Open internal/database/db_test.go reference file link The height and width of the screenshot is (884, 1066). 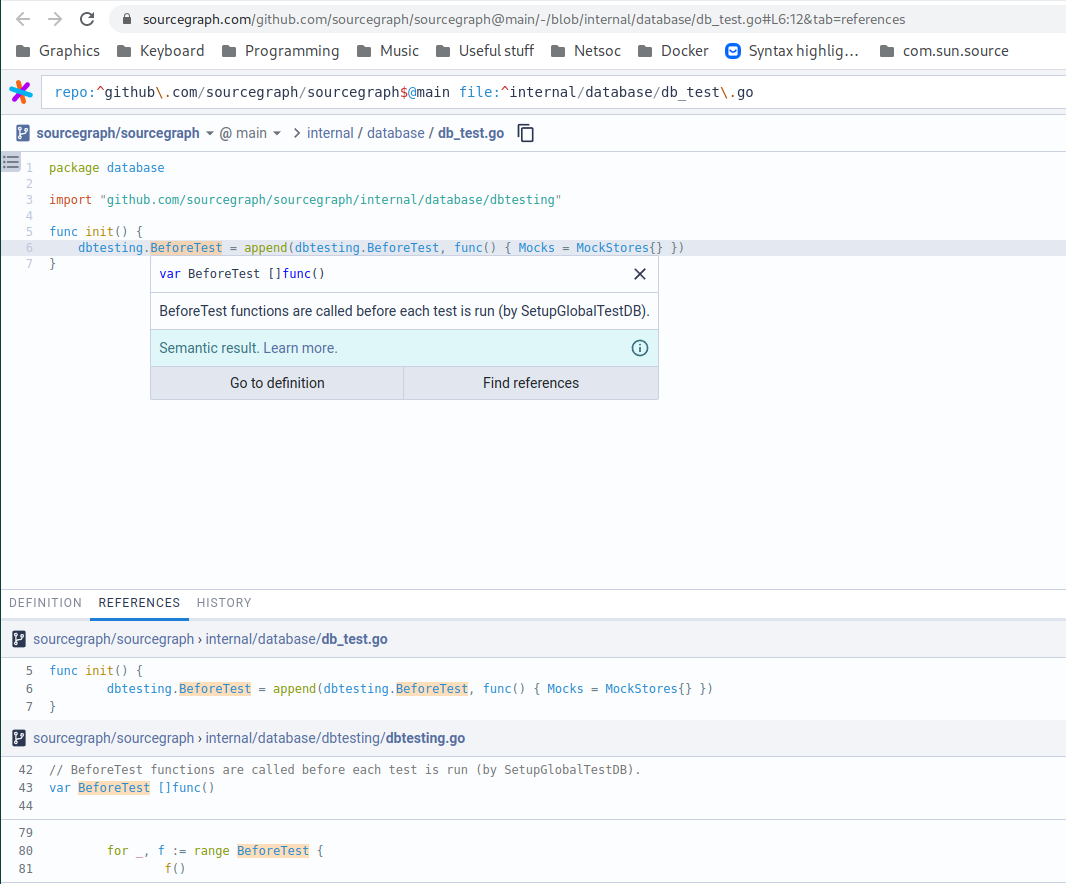pos(296,639)
